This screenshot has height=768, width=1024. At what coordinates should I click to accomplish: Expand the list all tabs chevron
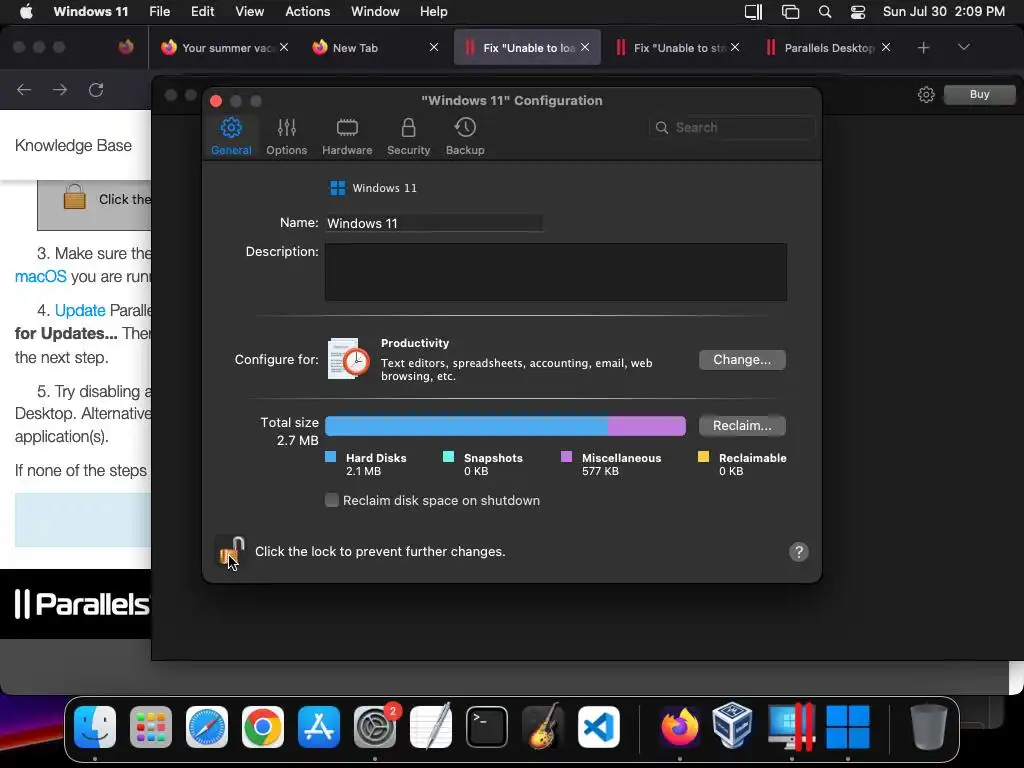964,47
